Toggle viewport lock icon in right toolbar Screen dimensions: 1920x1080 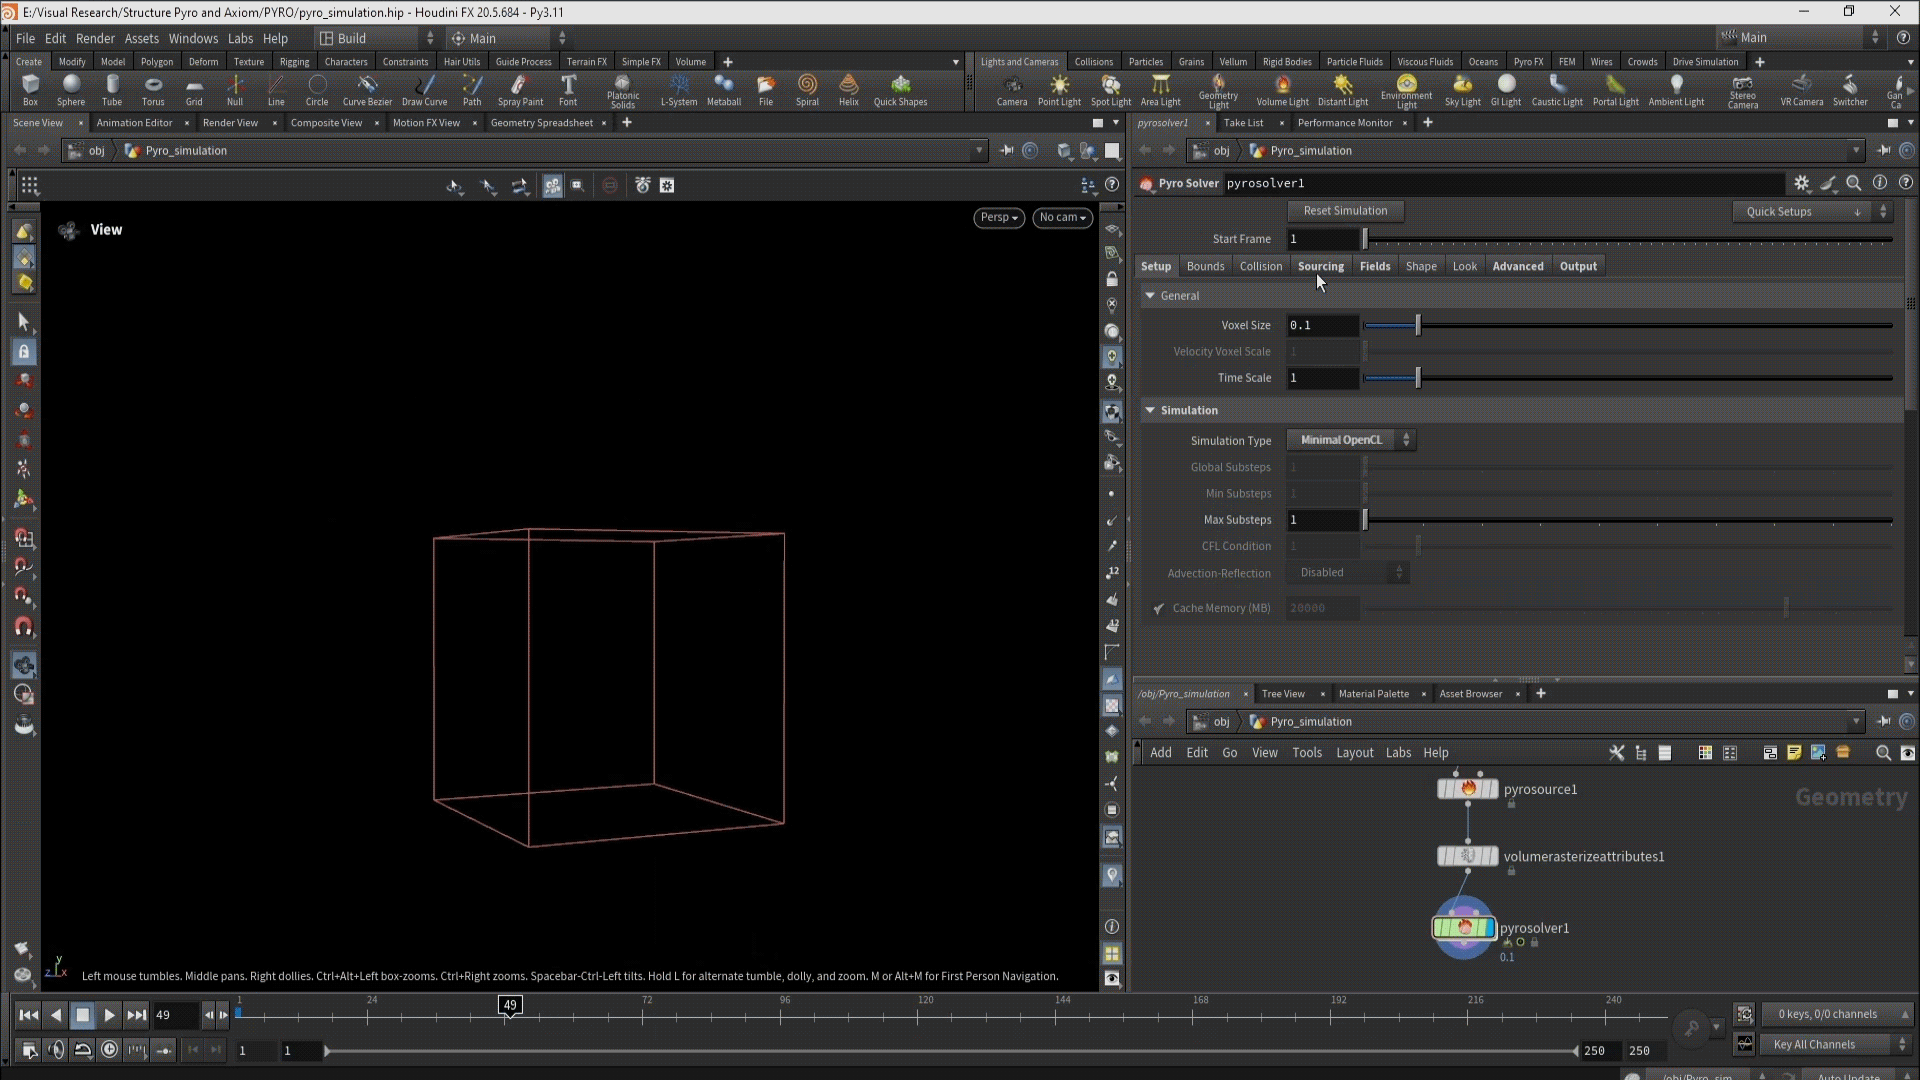pos(1112,280)
